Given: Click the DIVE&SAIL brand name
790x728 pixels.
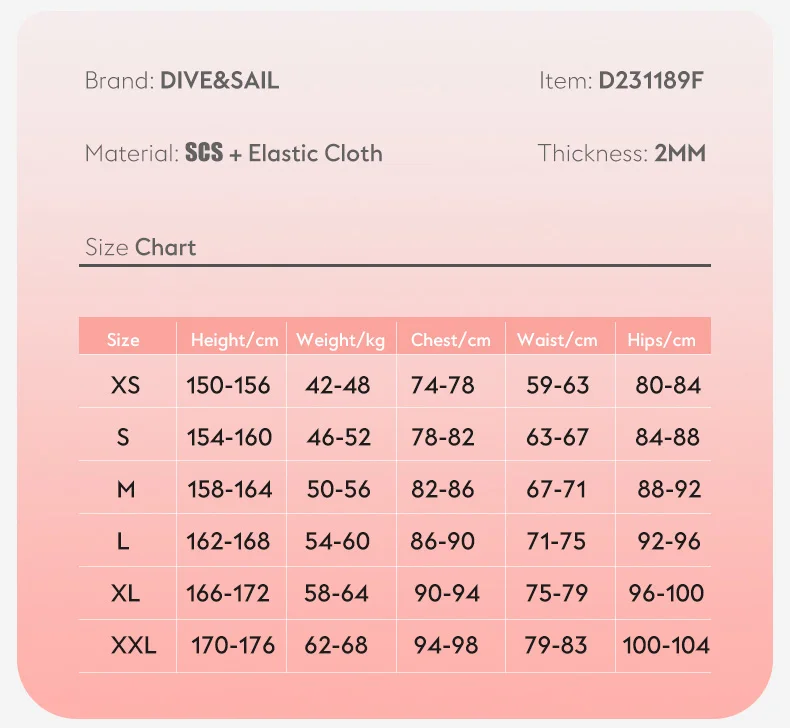Looking at the screenshot, I should [x=219, y=81].
